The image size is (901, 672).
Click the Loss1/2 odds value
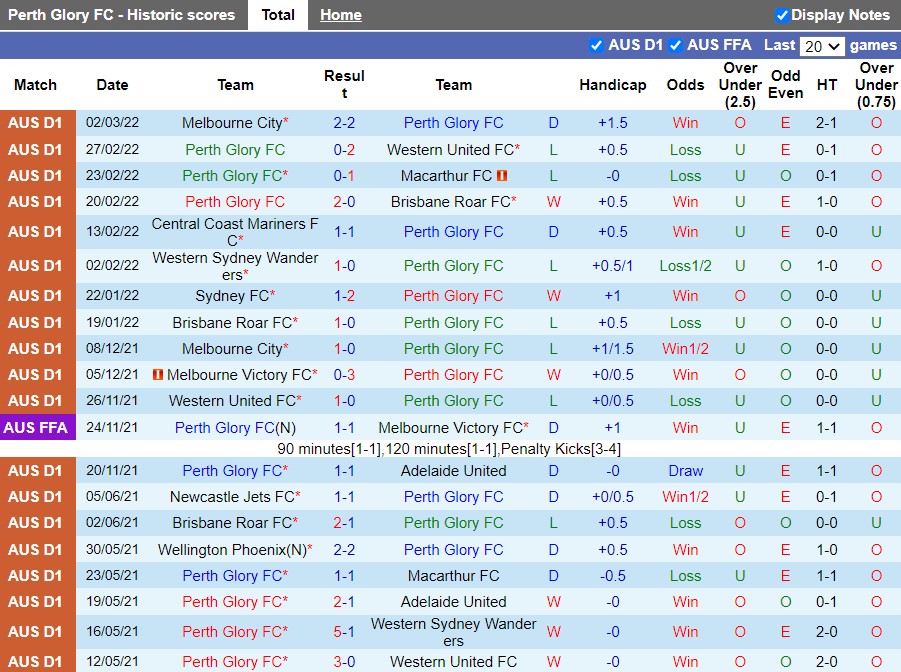pyautogui.click(x=686, y=266)
